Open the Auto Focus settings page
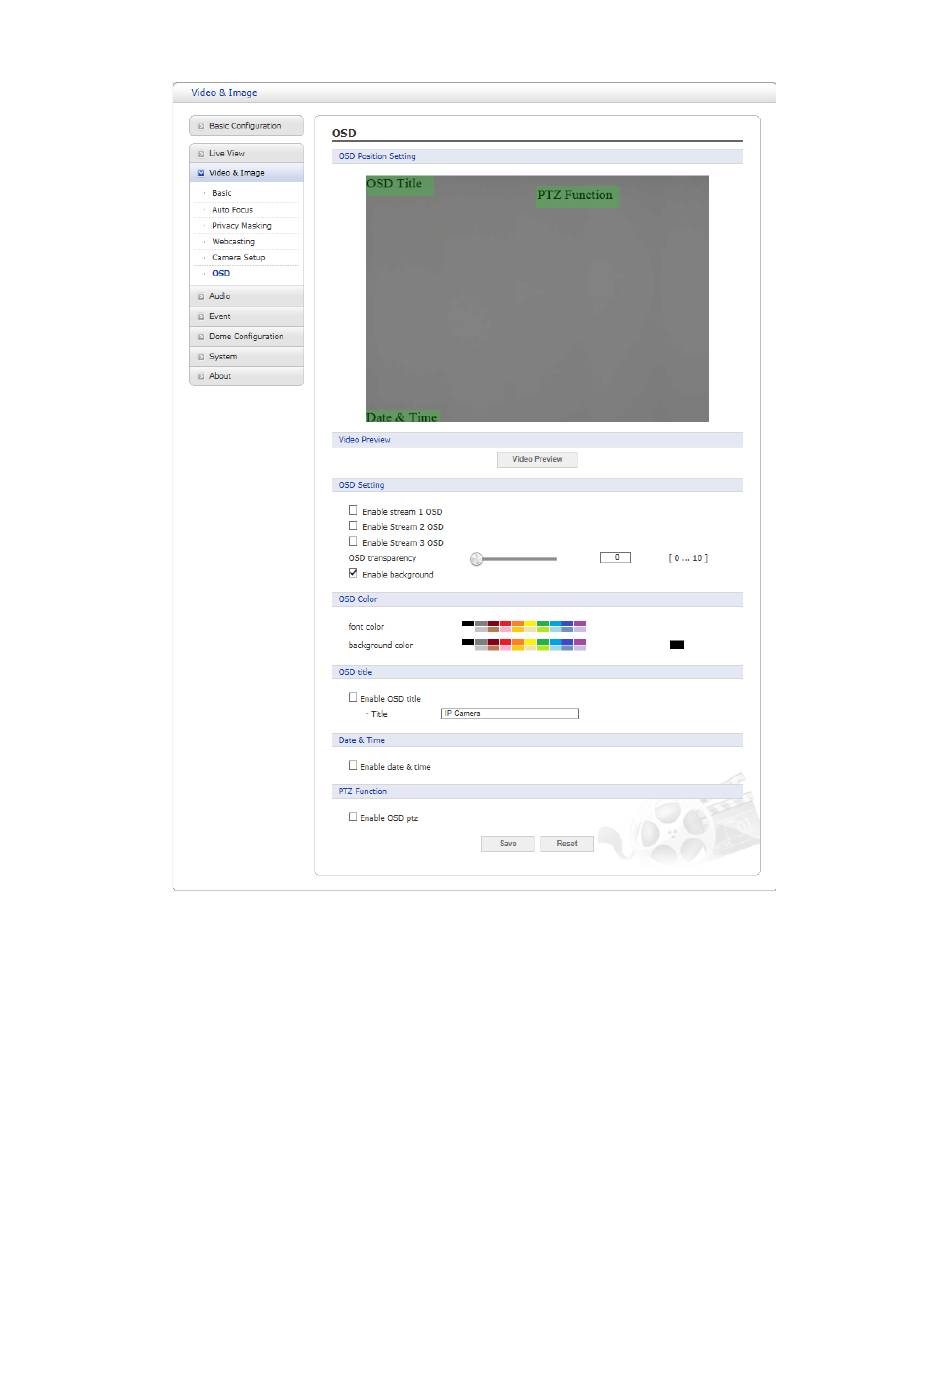This screenshot has width=950, height=1387. (x=232, y=210)
